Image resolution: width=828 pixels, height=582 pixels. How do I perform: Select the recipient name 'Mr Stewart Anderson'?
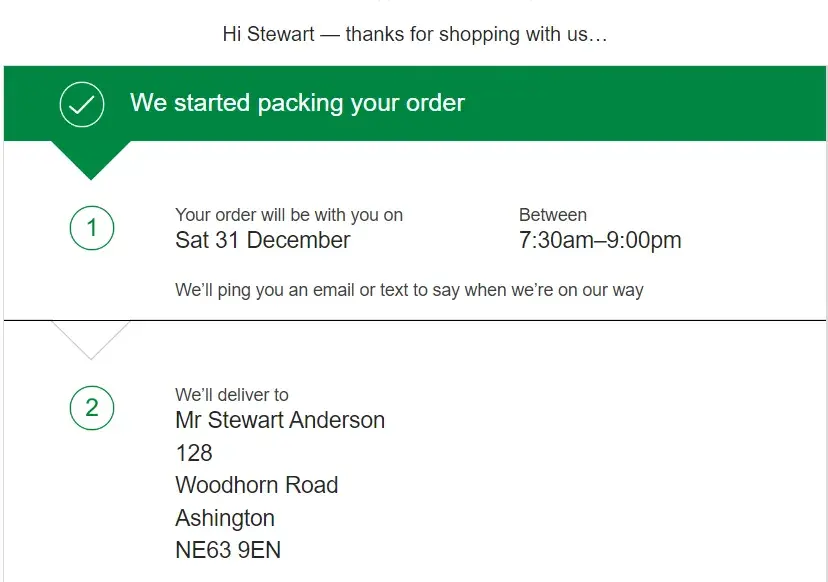coord(280,420)
